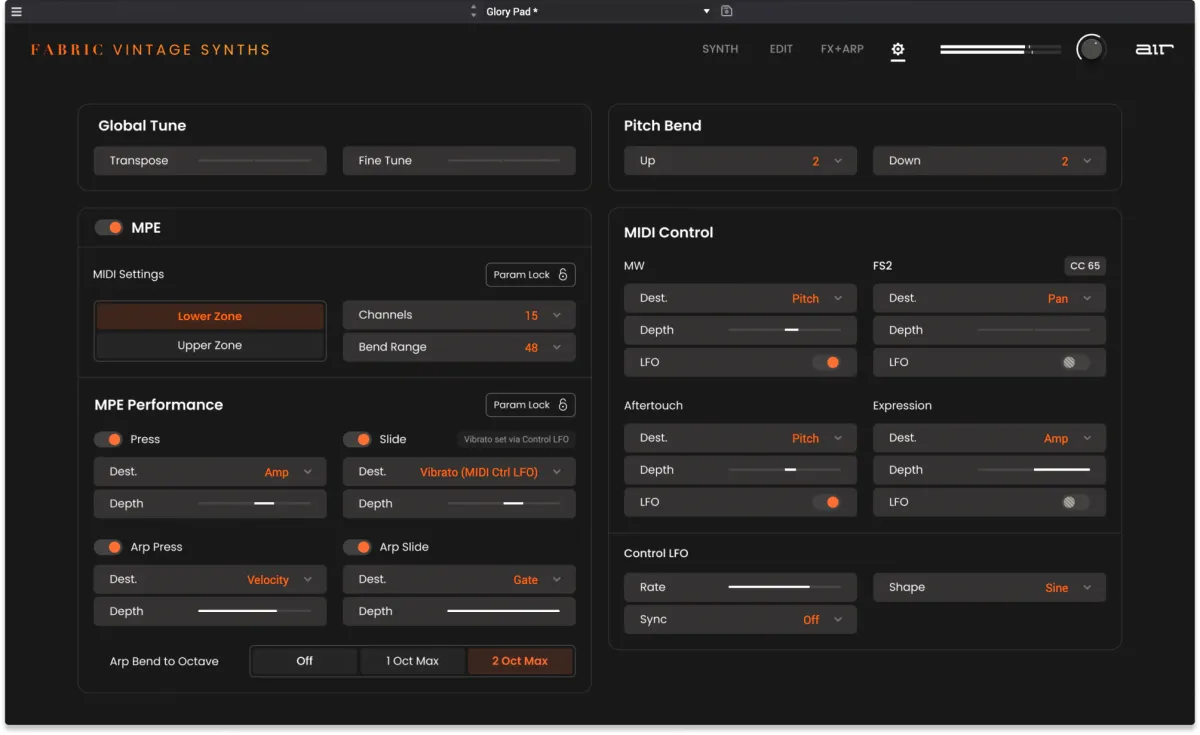Click the CC 65 field for FS2
Viewport: 1200px width, 735px height.
pos(1085,266)
